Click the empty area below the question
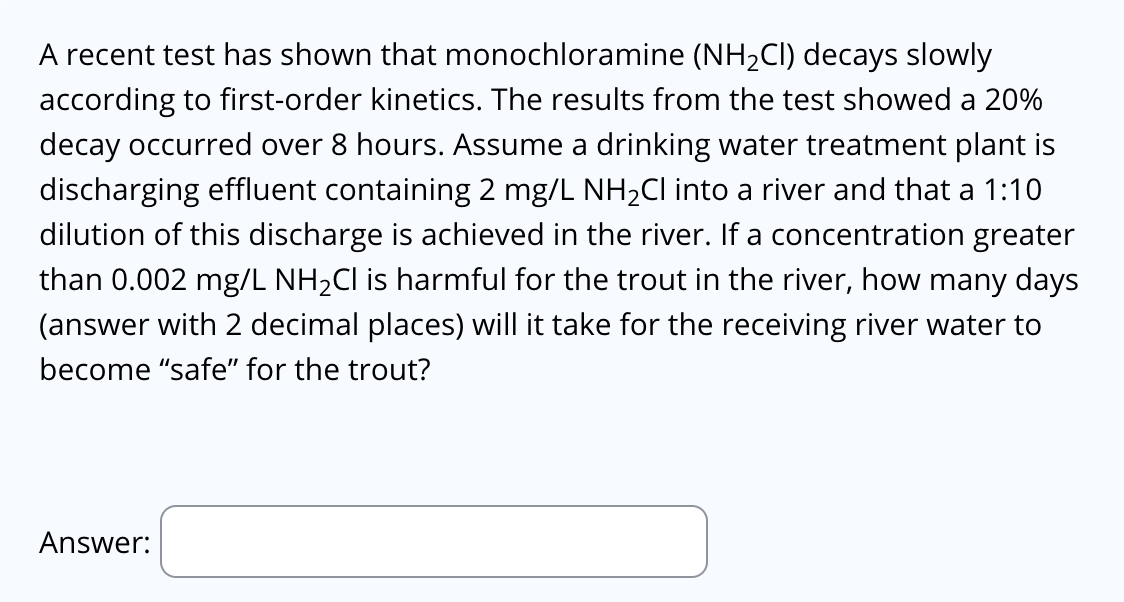 560,445
